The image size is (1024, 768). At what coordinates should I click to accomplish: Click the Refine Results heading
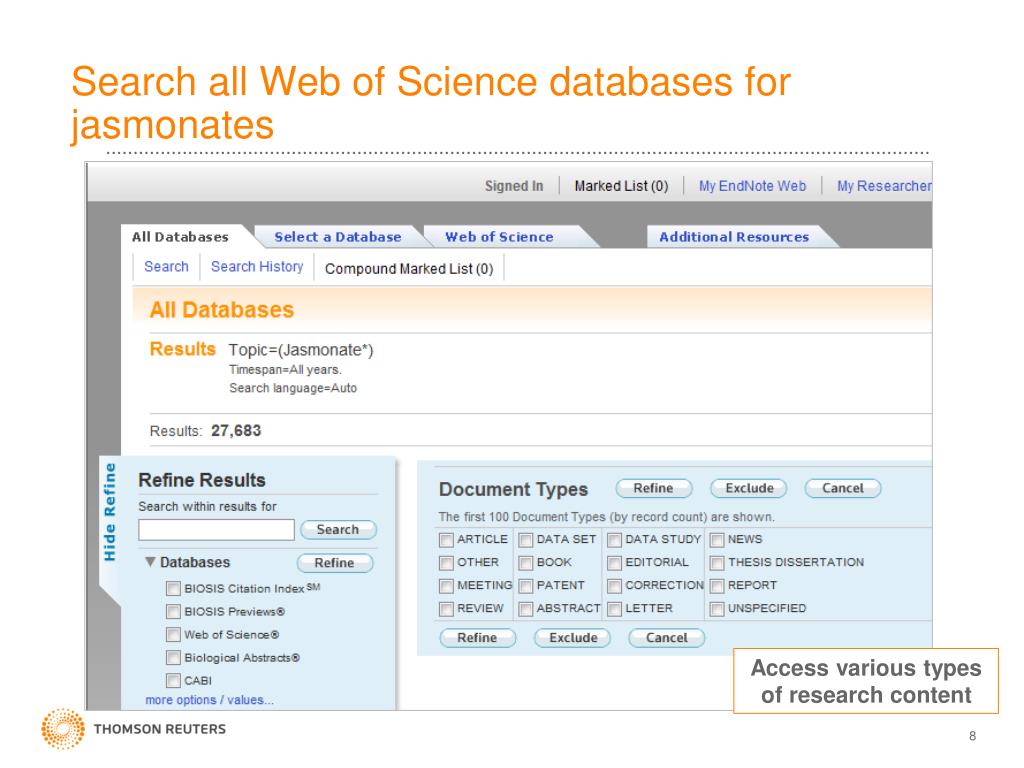pyautogui.click(x=202, y=481)
